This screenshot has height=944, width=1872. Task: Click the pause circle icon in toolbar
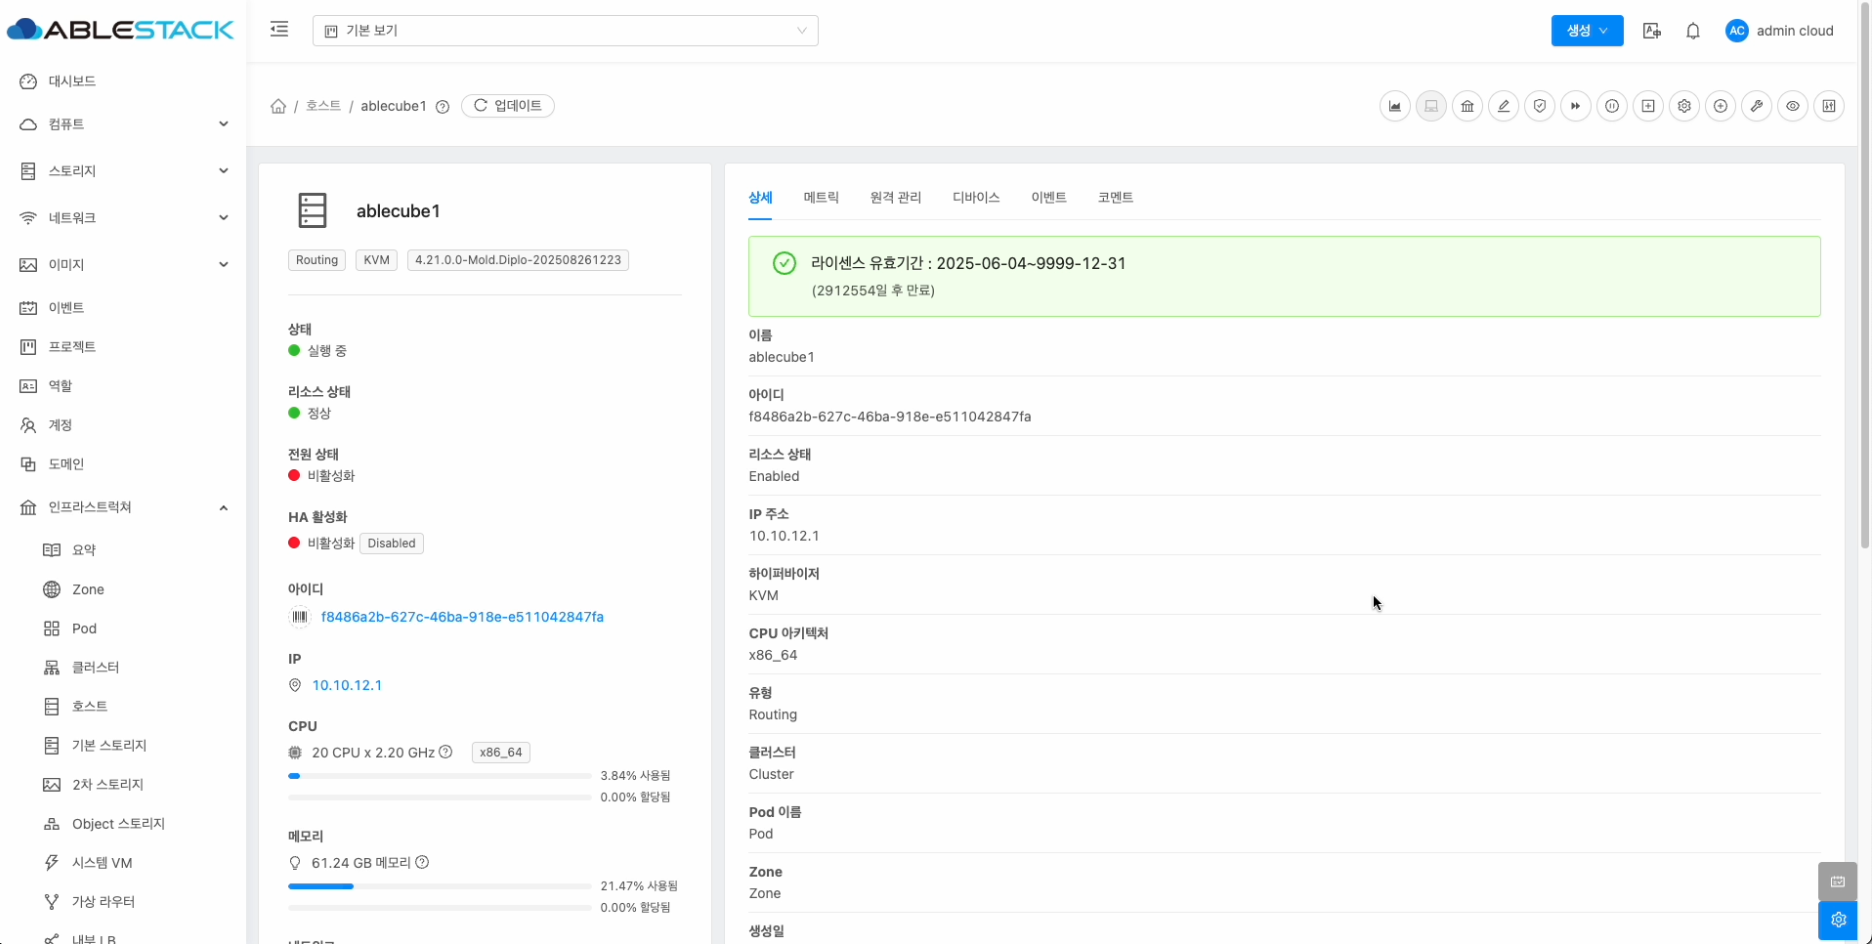click(1612, 106)
